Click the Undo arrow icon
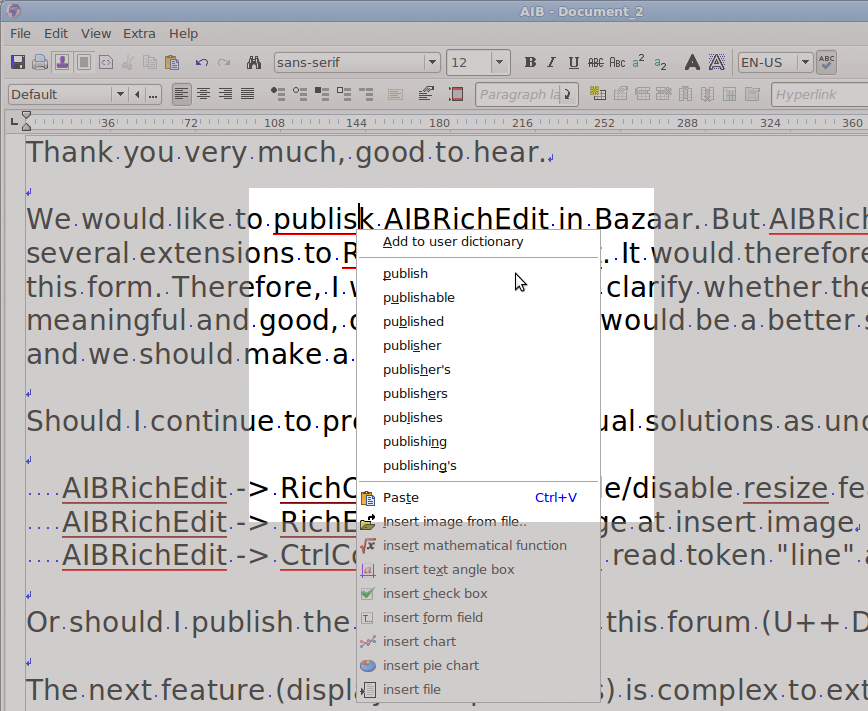The image size is (868, 711). tap(201, 62)
